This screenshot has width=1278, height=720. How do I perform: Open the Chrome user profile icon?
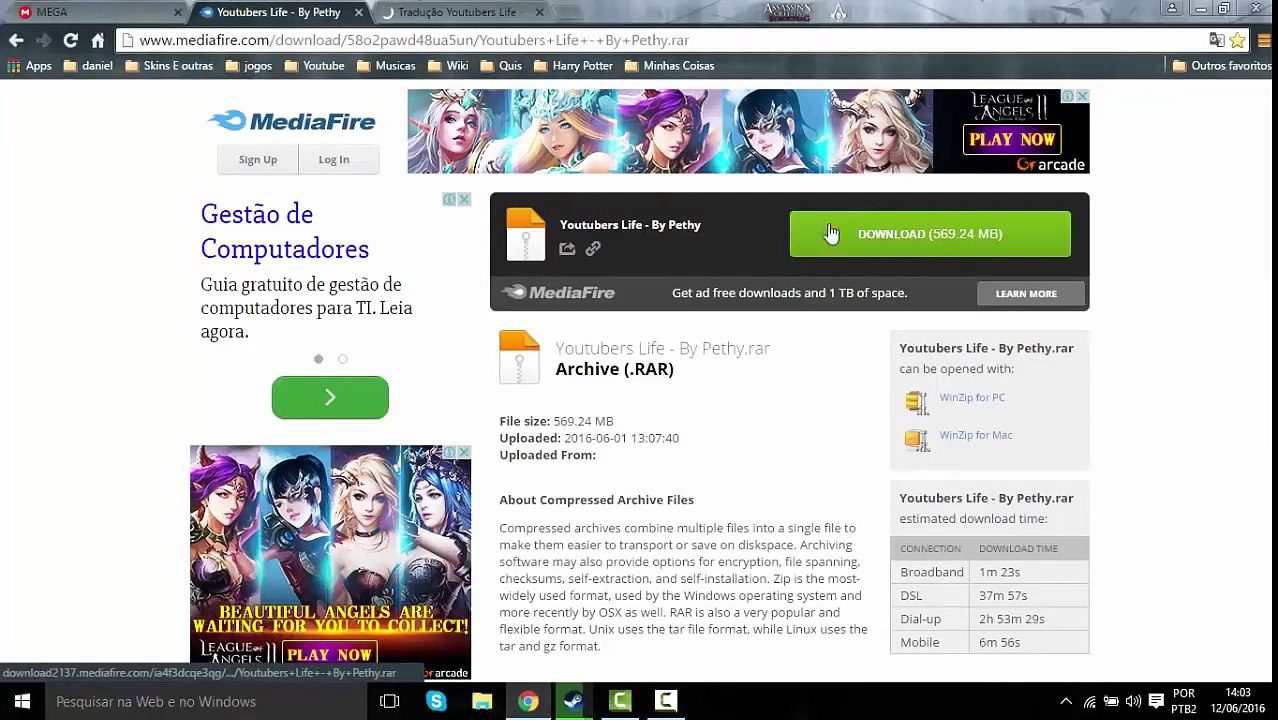[x=1172, y=8]
